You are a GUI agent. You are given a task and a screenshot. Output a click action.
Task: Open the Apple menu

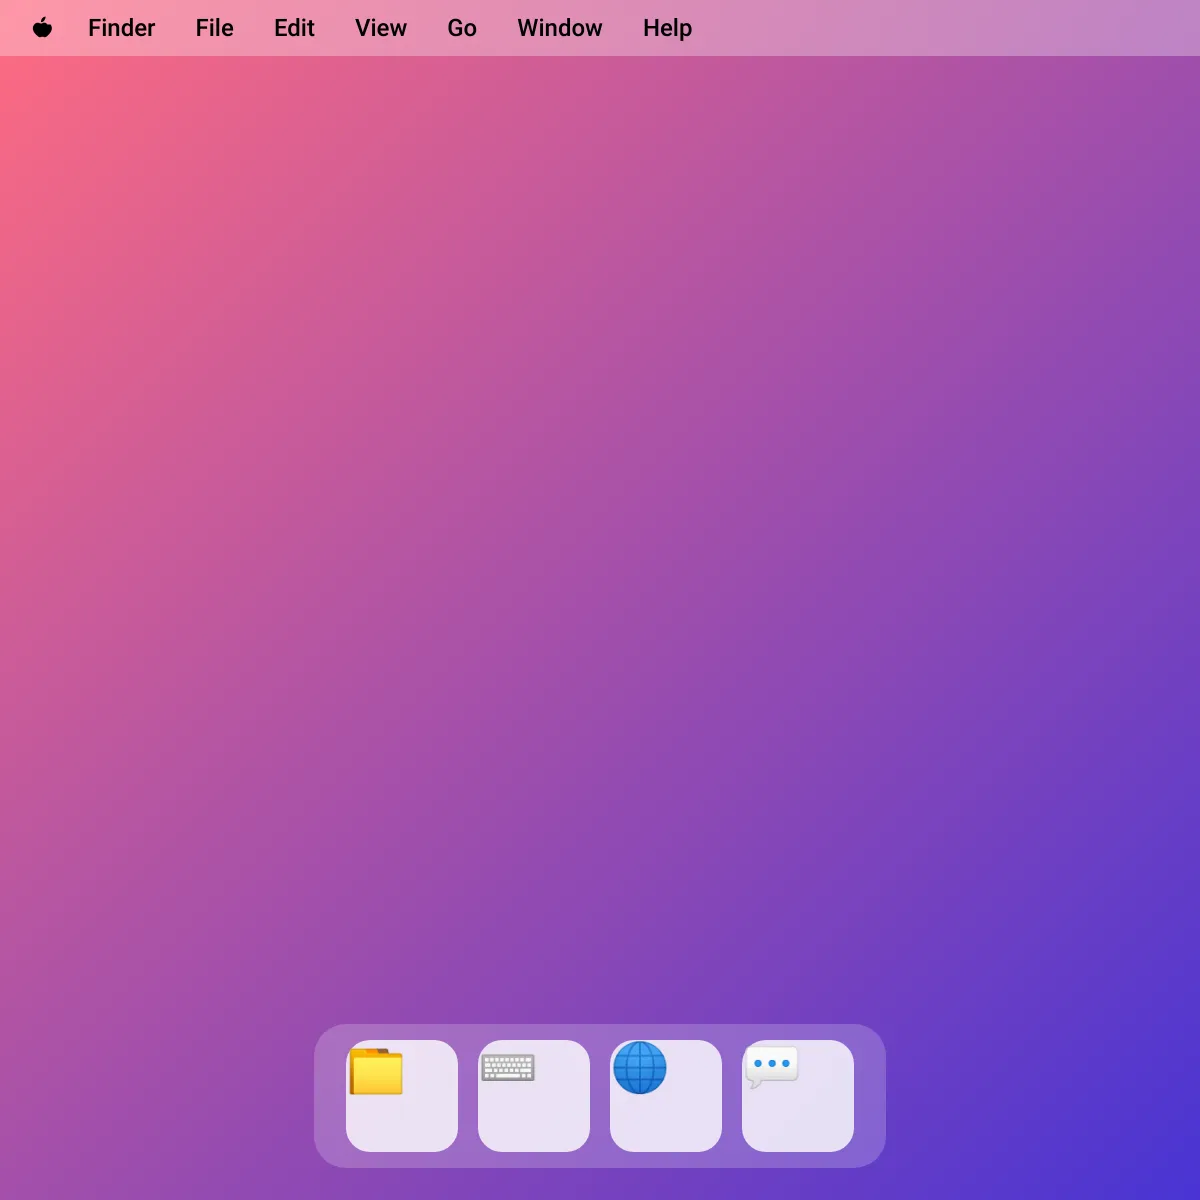coord(42,28)
